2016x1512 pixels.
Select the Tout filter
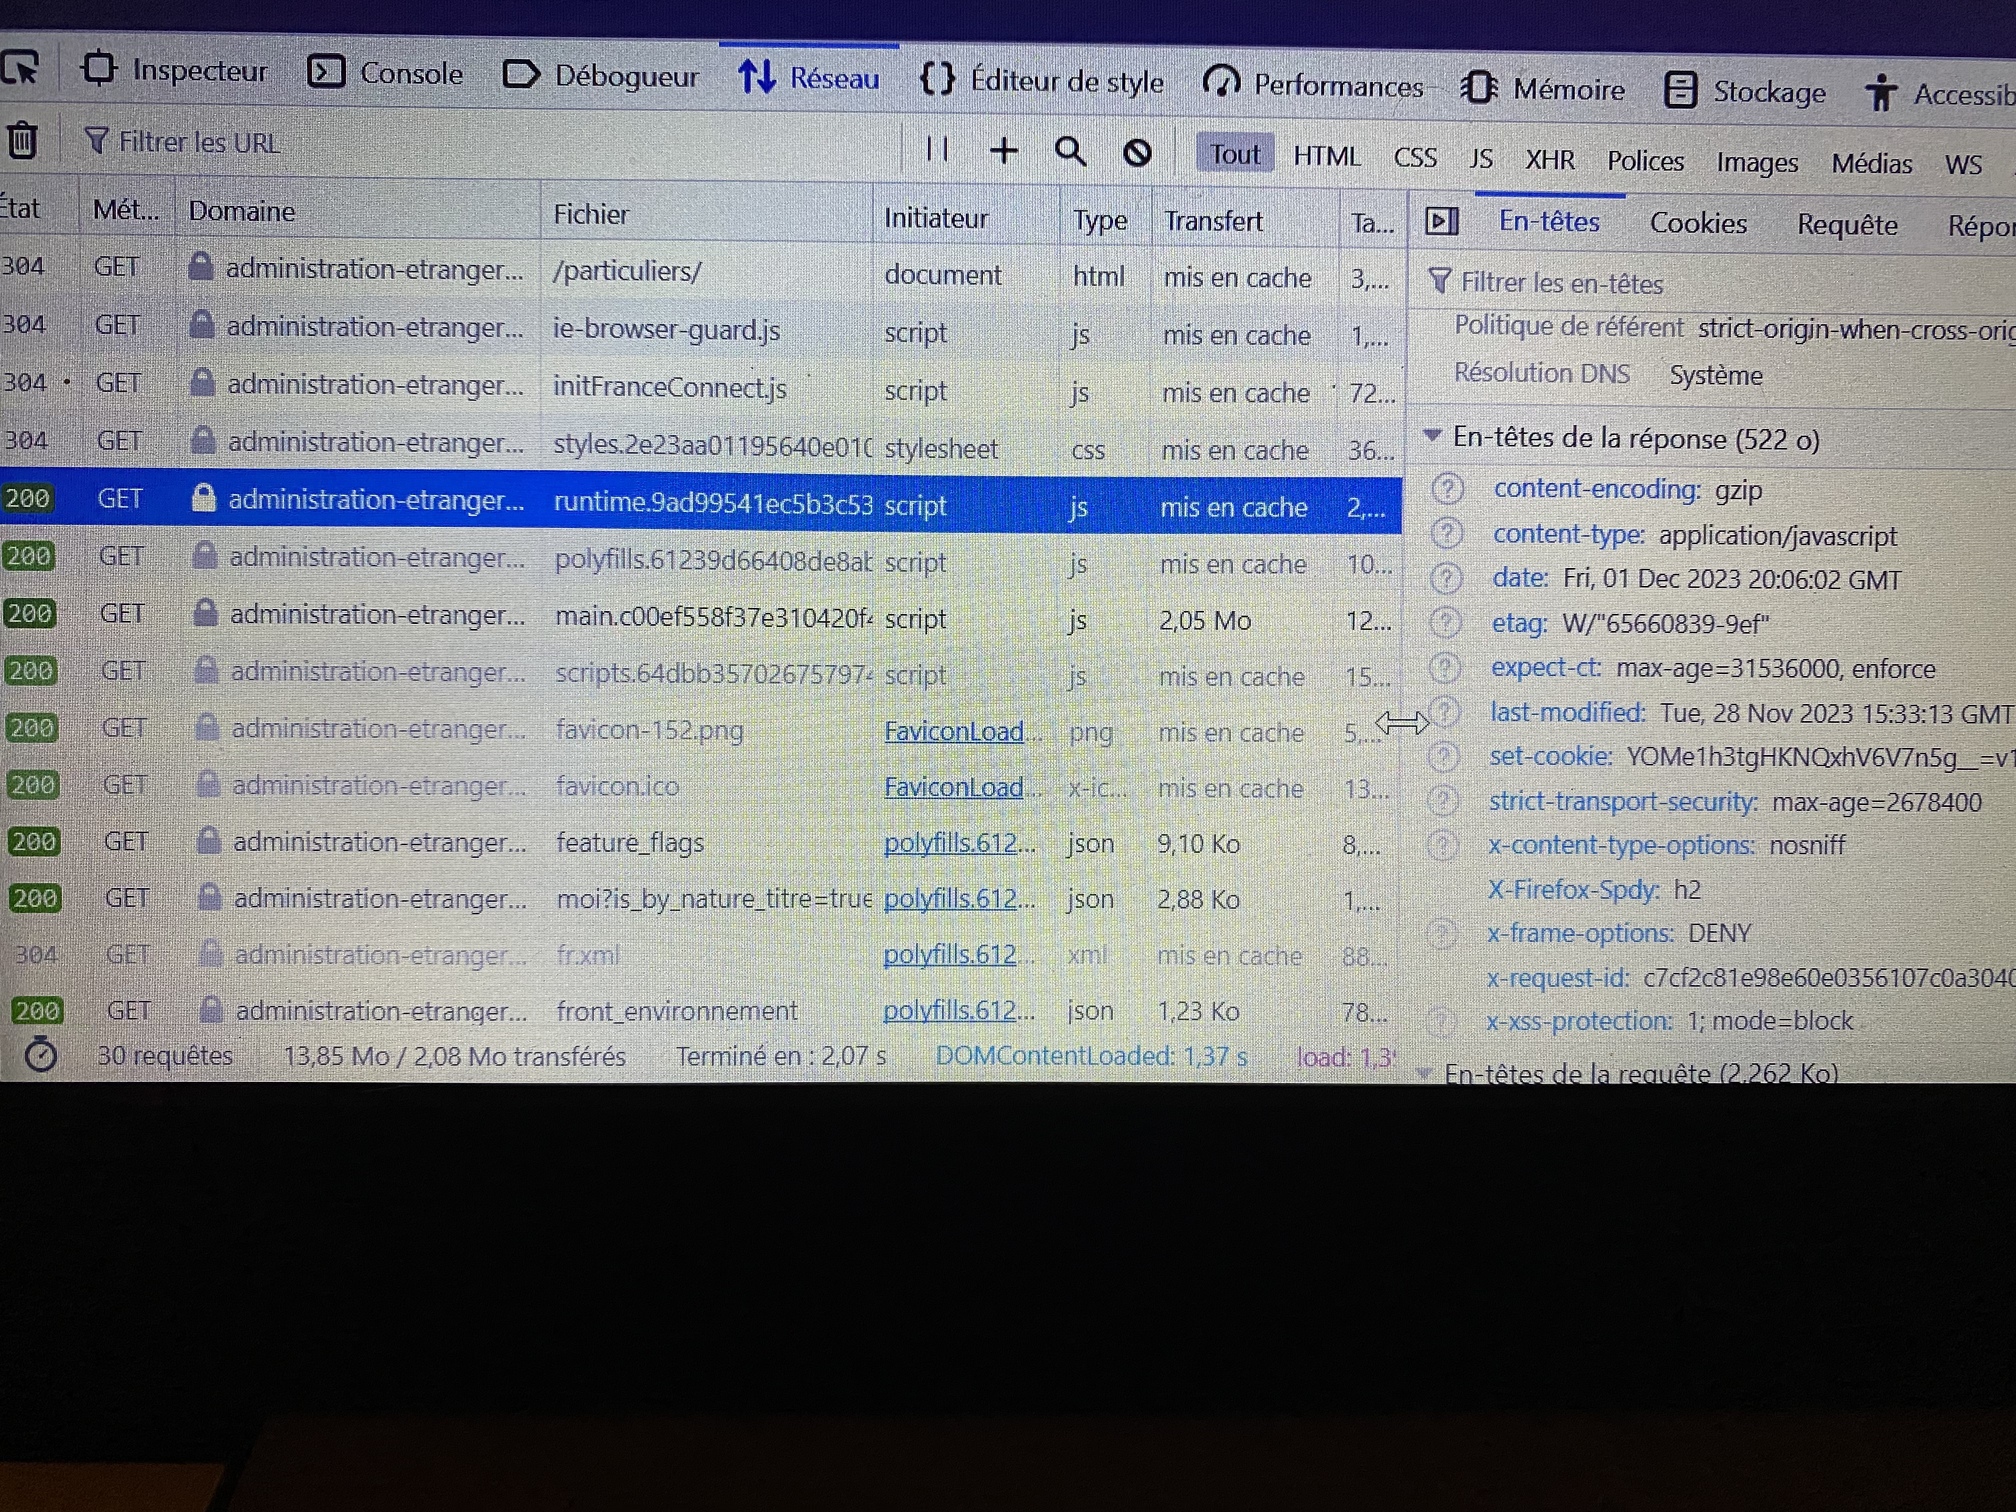tap(1235, 154)
